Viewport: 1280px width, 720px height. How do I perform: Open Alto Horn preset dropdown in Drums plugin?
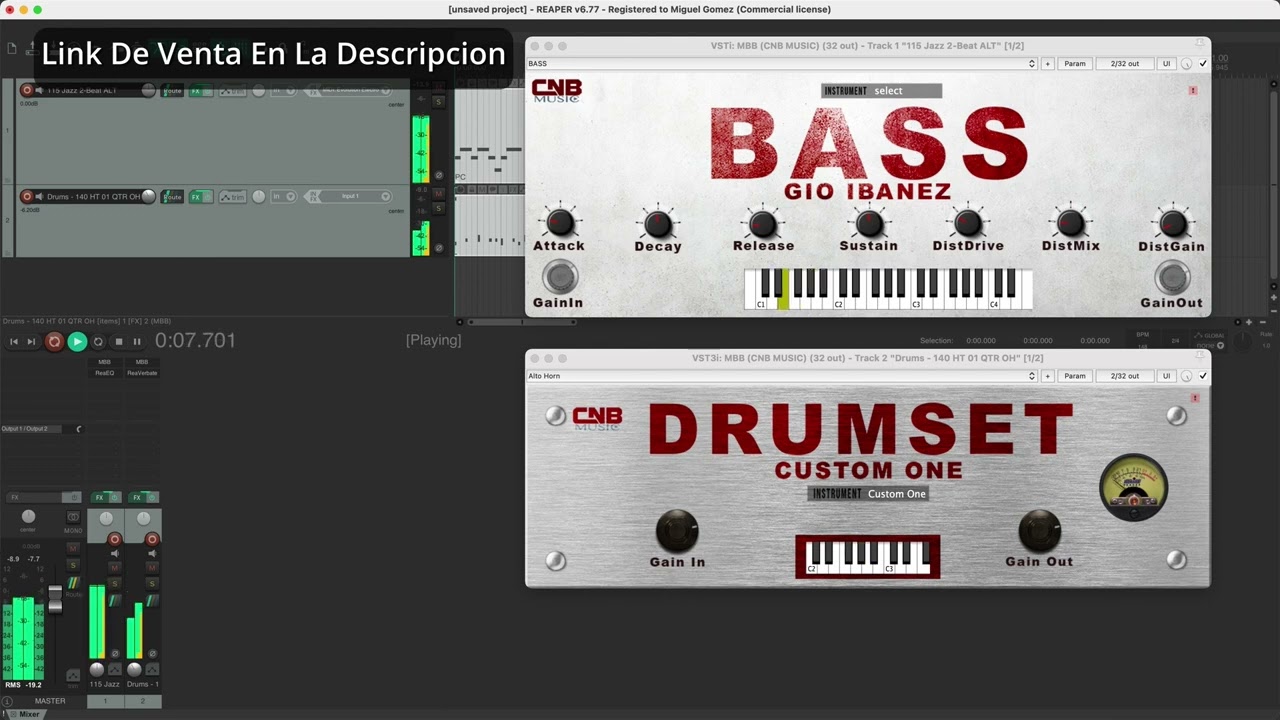coord(781,376)
